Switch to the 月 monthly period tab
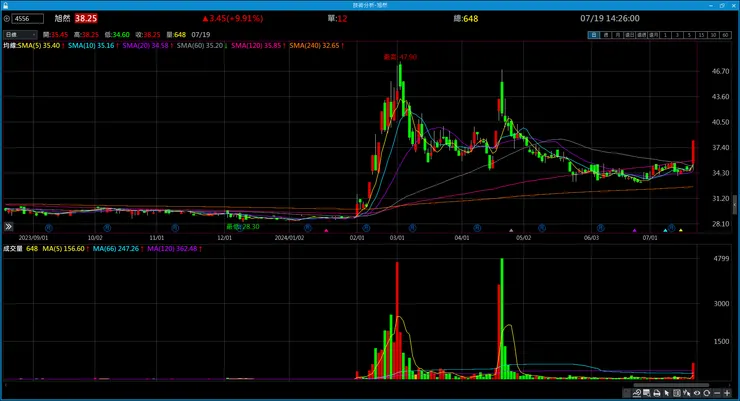Screen dimensions: 740x401 [x=617, y=35]
